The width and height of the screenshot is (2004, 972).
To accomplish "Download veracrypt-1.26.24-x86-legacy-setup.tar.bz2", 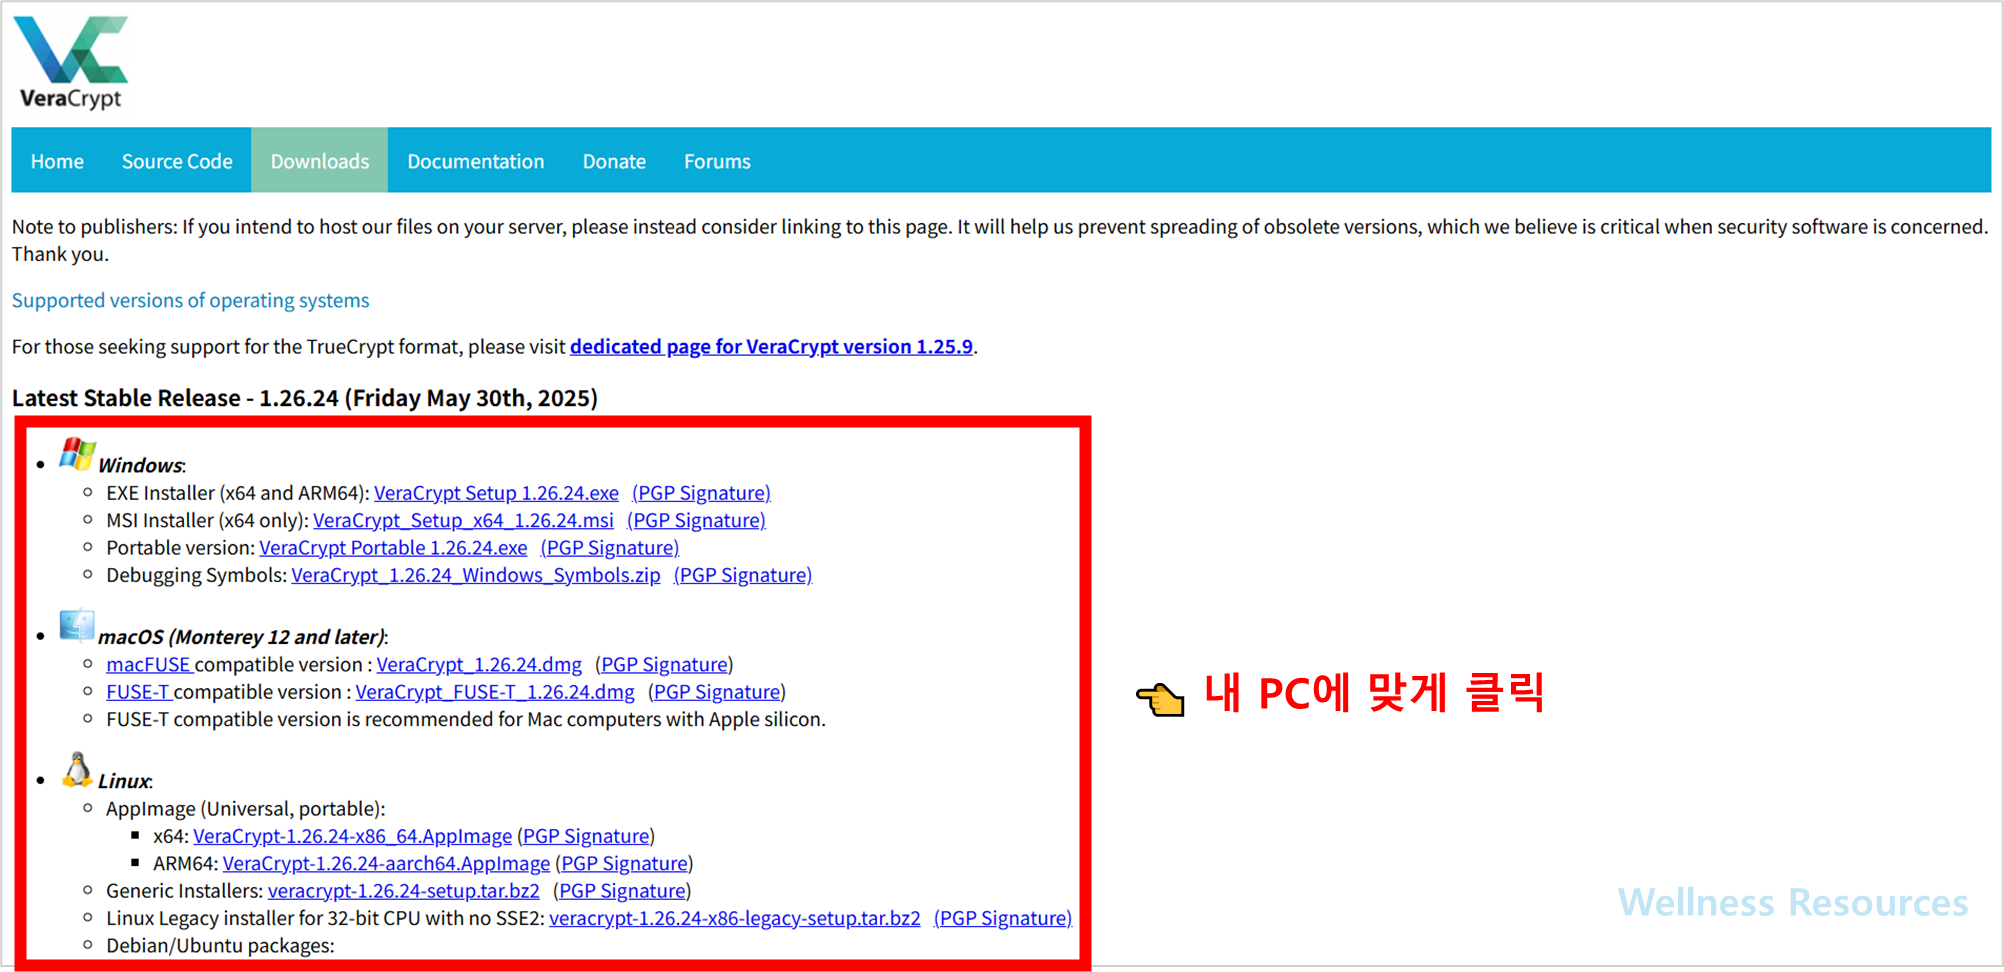I will pyautogui.click(x=735, y=918).
